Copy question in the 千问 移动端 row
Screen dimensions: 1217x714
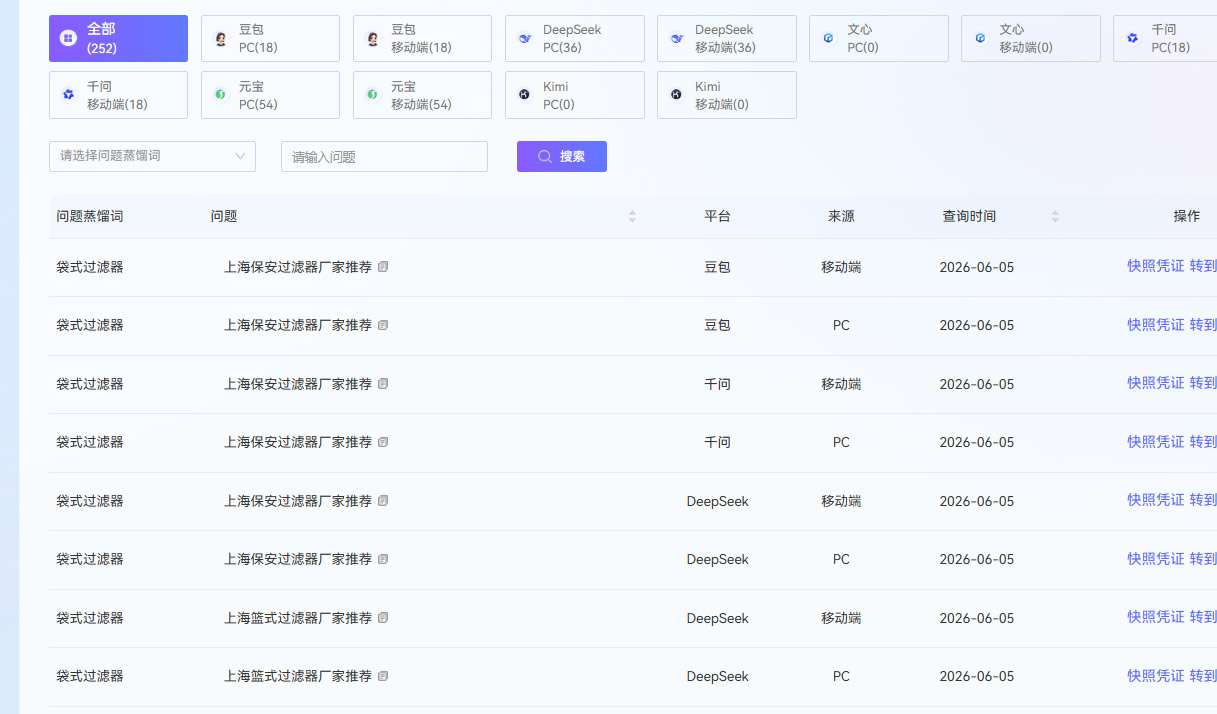383,384
